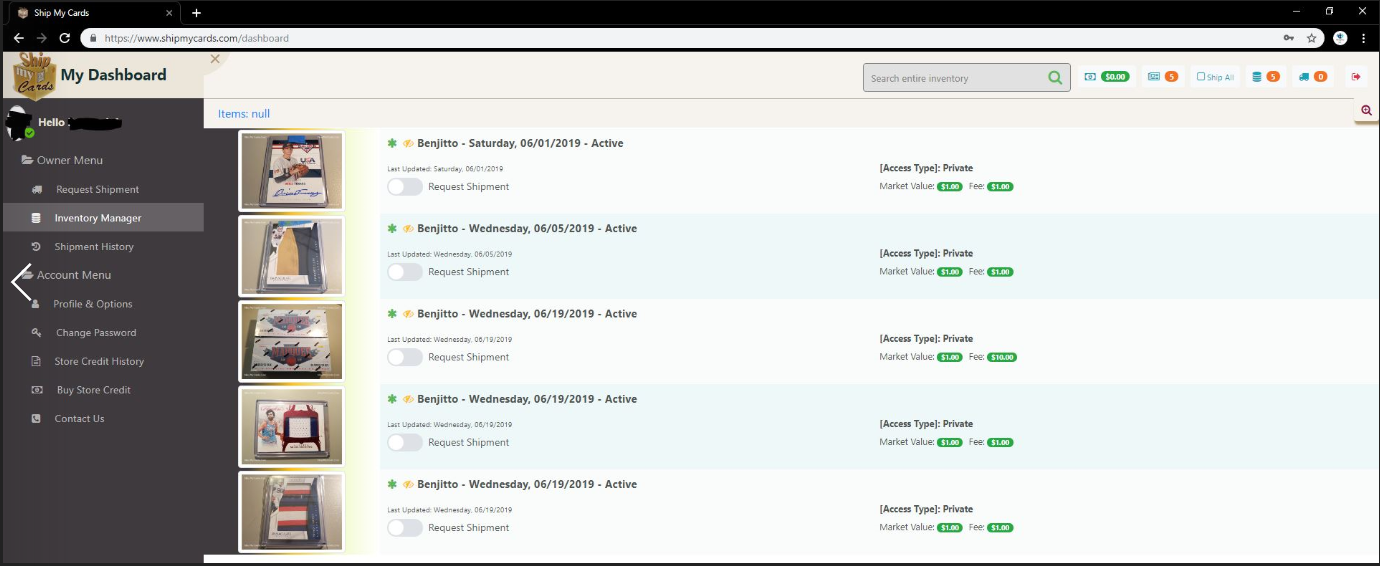This screenshot has height=566, width=1380.
Task: Toggle Request Shipment on the $10.00 fee item
Action: coord(404,357)
